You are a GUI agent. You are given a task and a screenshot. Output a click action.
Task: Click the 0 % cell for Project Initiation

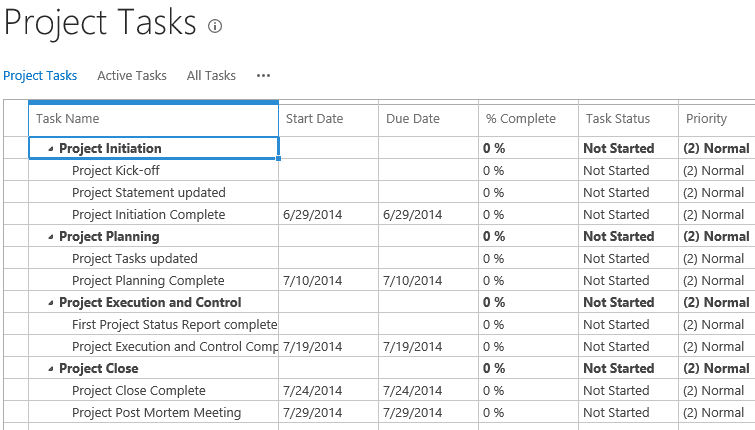(x=529, y=148)
